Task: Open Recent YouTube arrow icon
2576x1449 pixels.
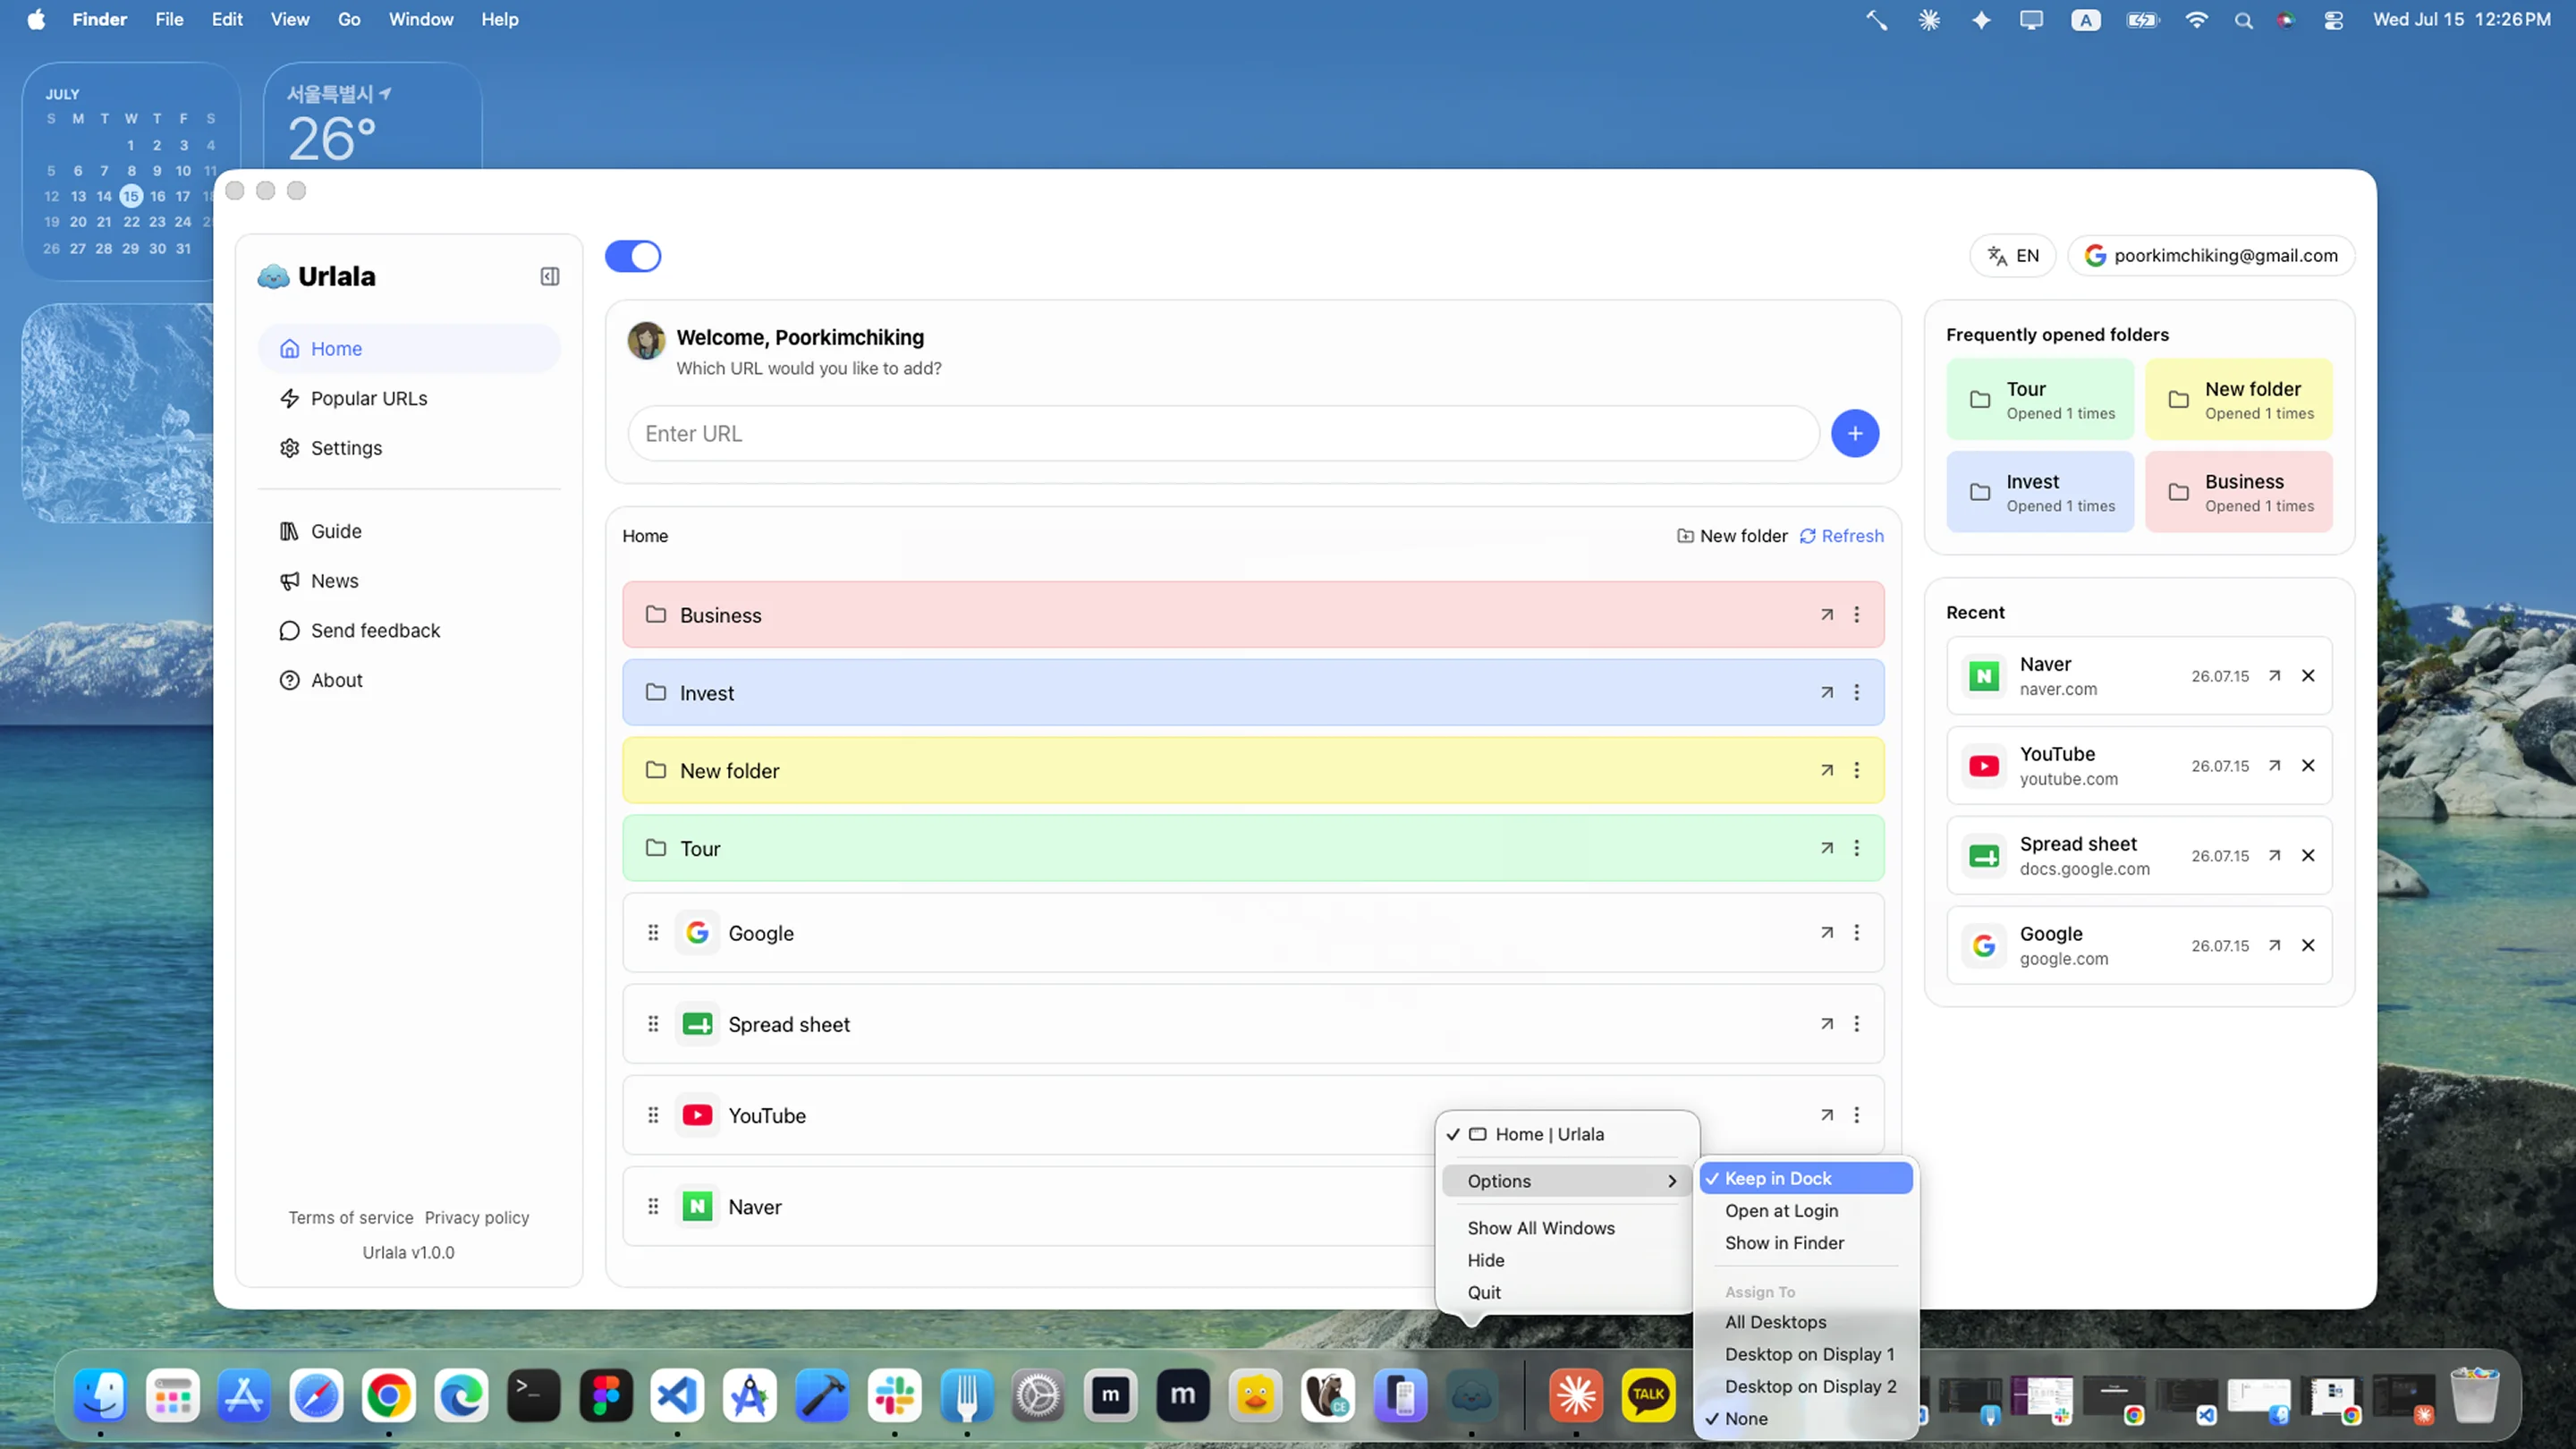Action: pos(2274,766)
